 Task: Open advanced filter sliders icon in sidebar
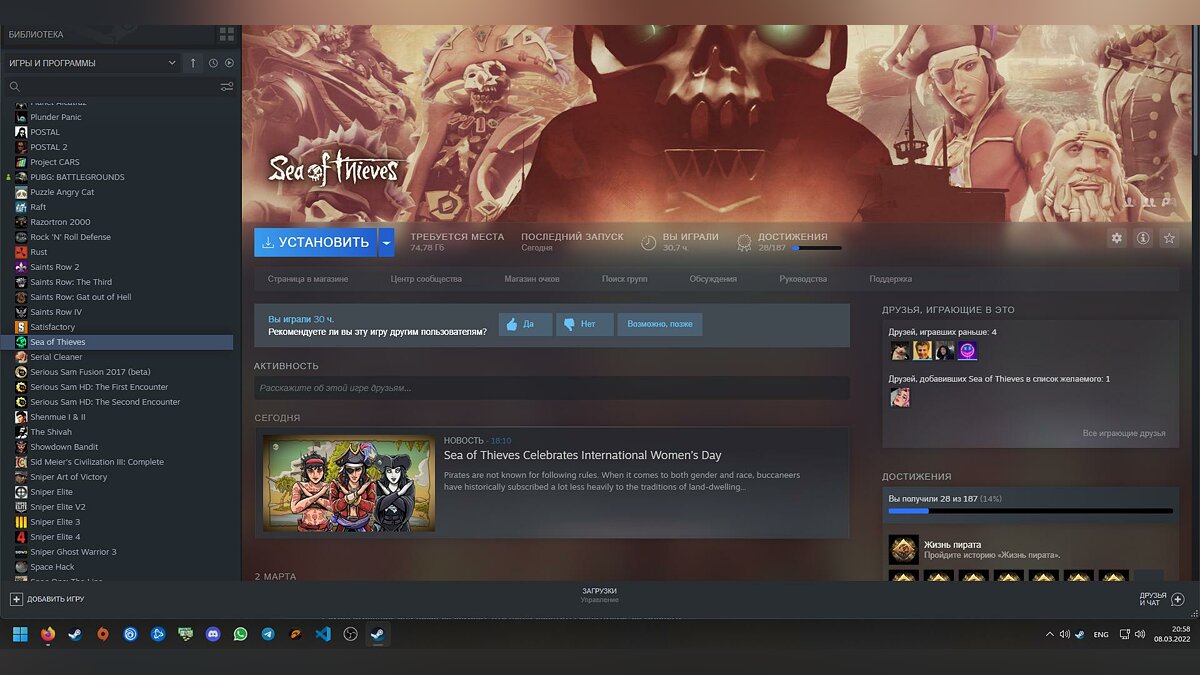227,87
